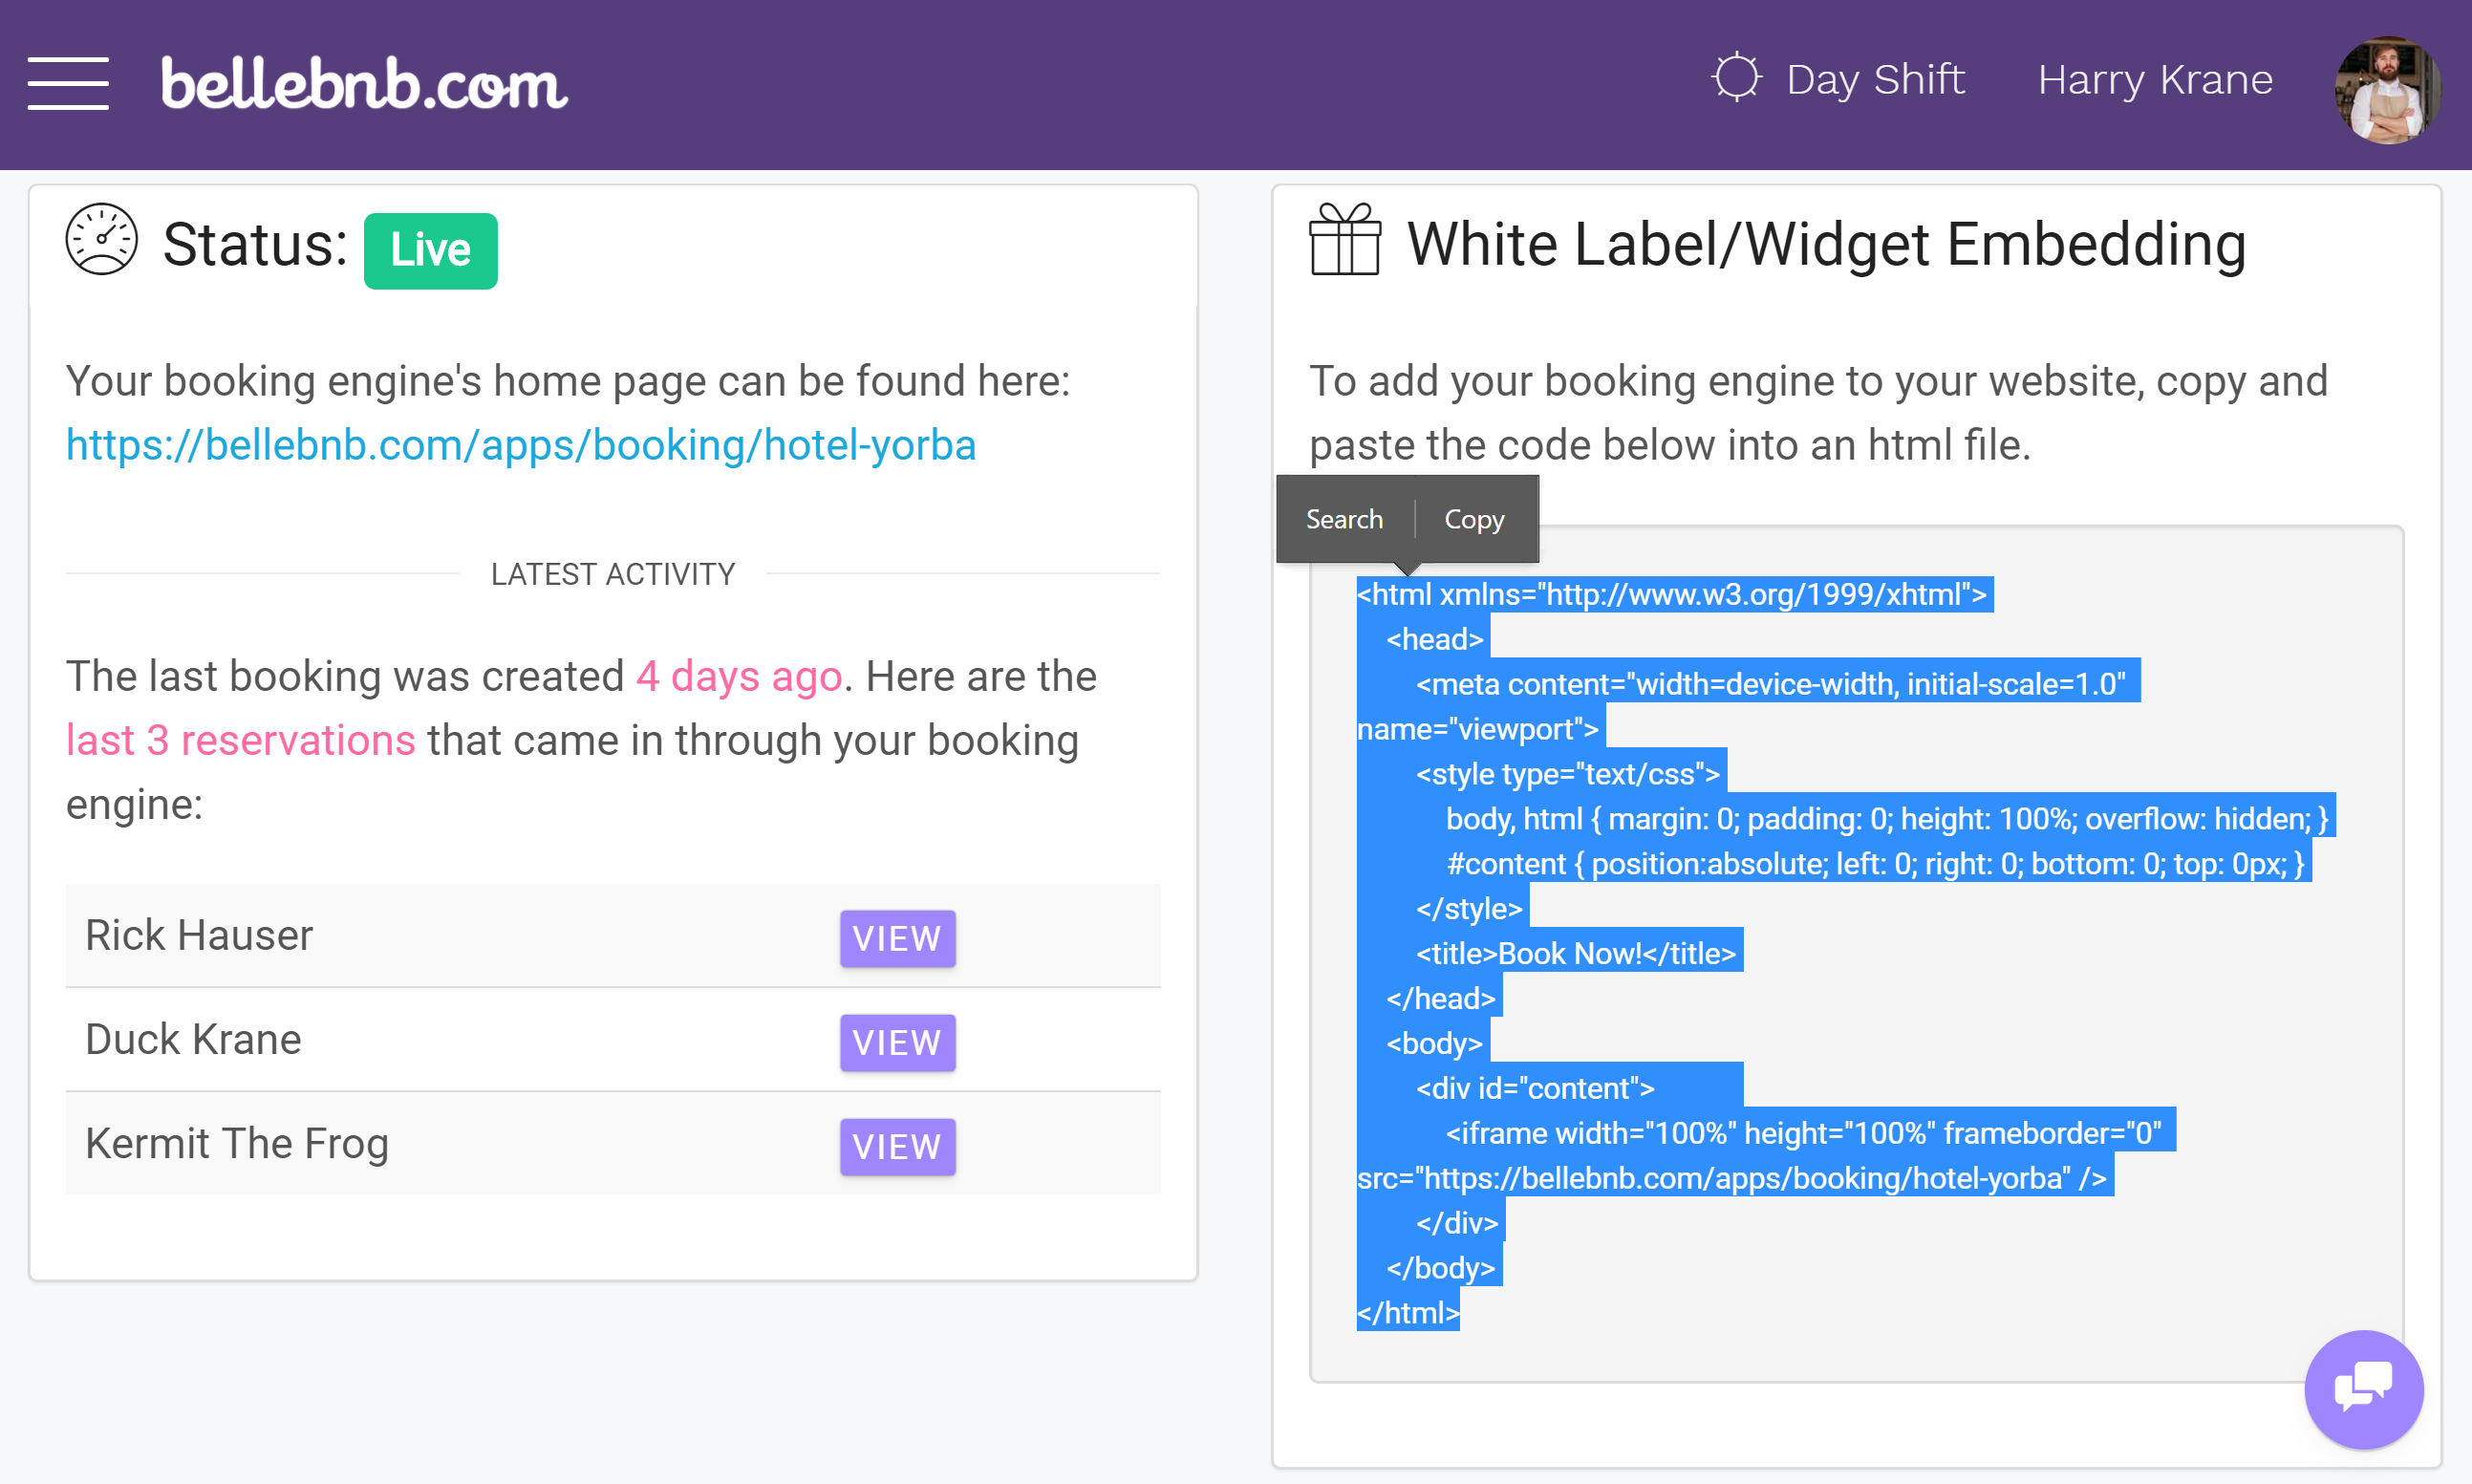The height and width of the screenshot is (1484, 2472).
Task: Click the Copy button in code panel
Action: pyautogui.click(x=1474, y=520)
